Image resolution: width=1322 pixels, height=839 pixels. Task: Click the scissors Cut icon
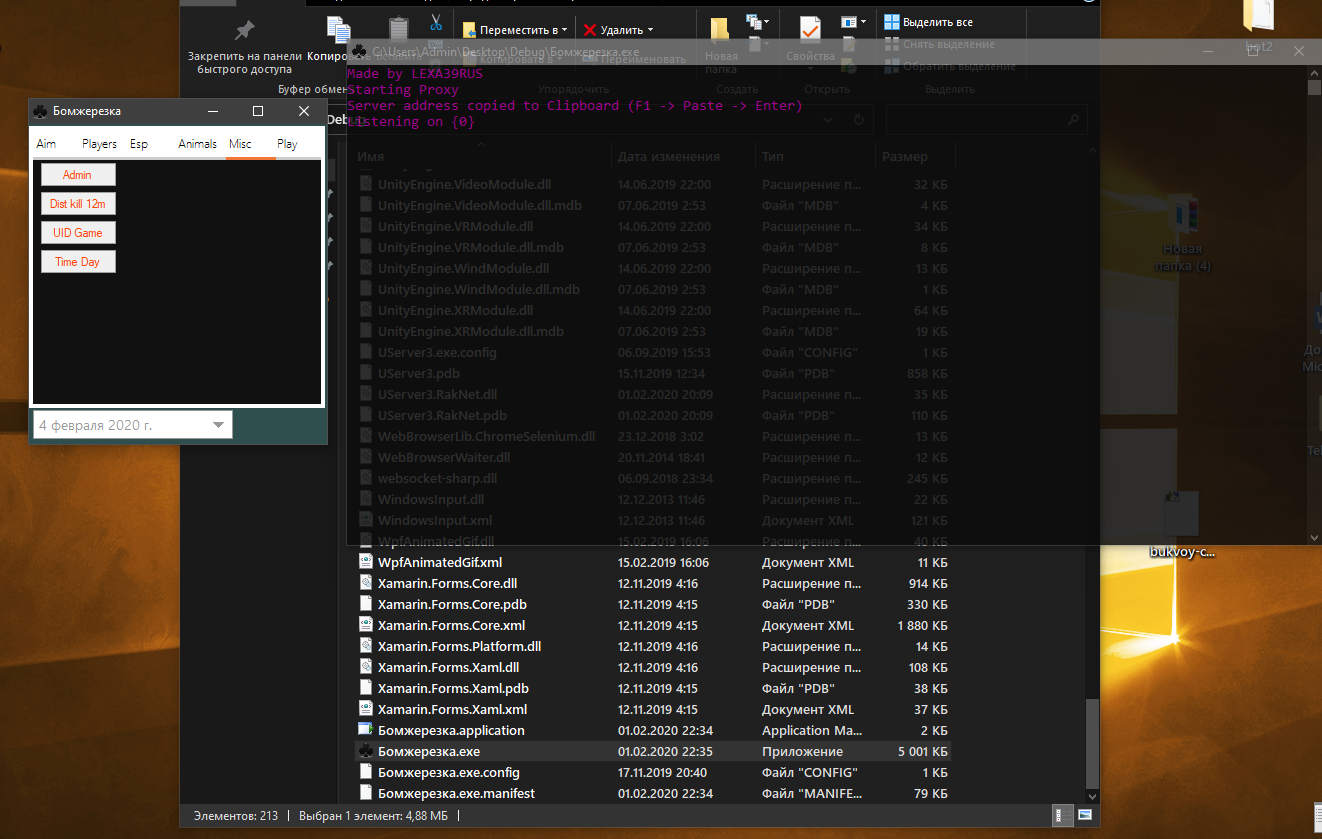436,22
